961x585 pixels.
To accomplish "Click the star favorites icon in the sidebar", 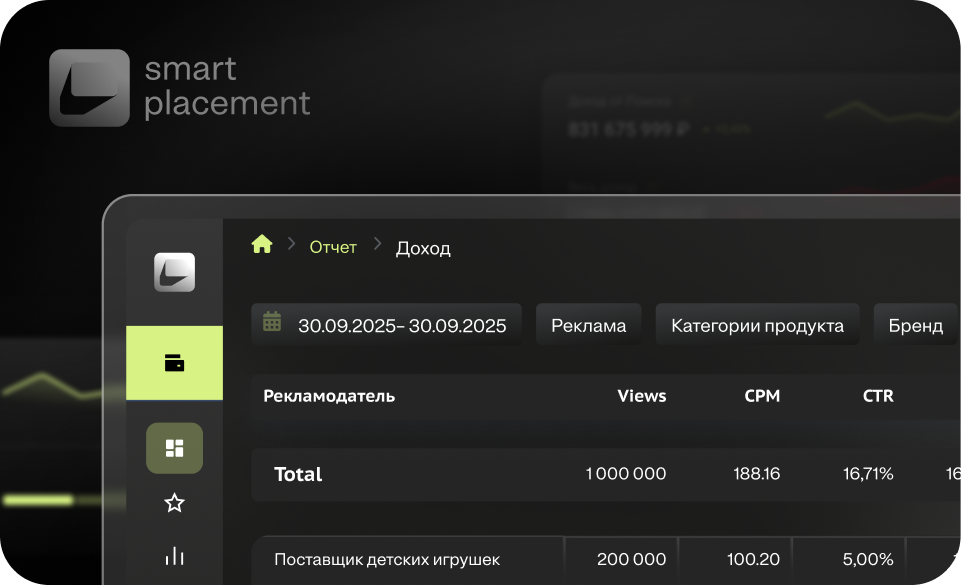I will pyautogui.click(x=174, y=503).
